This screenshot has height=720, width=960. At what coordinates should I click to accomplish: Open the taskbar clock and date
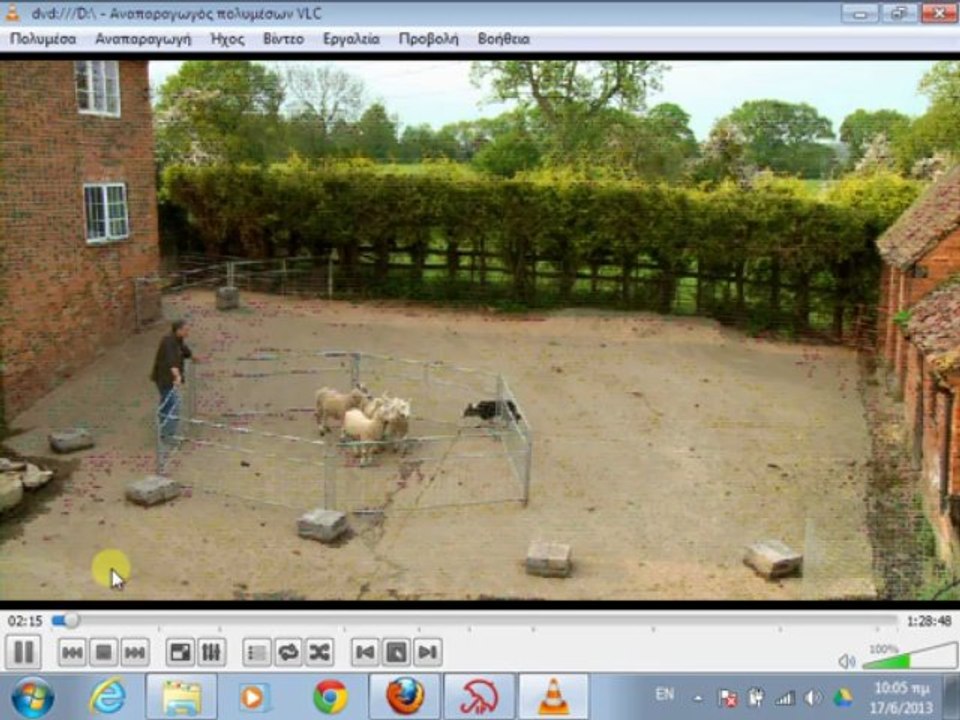[x=901, y=698]
